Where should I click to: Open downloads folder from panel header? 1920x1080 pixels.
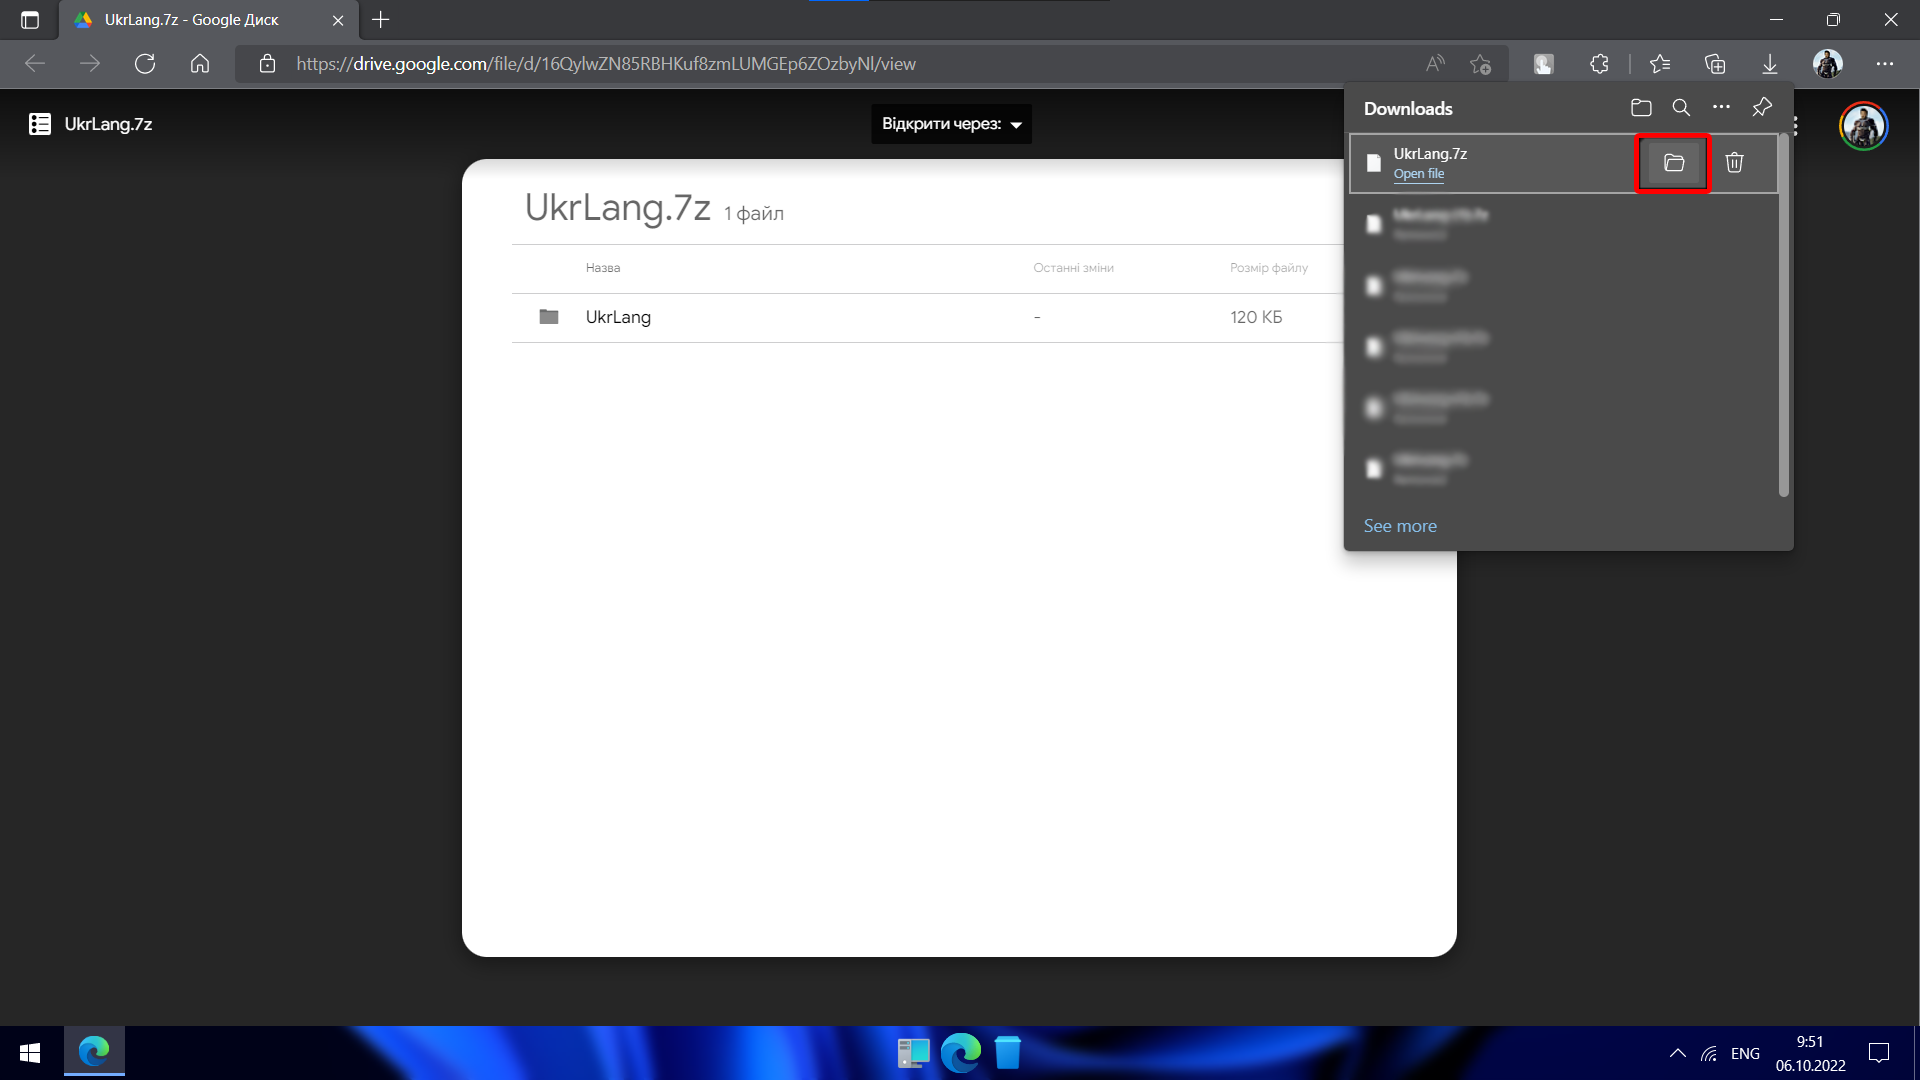click(x=1640, y=108)
